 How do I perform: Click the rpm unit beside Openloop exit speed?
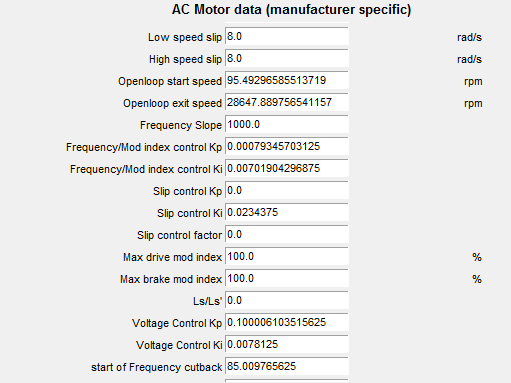(473, 104)
